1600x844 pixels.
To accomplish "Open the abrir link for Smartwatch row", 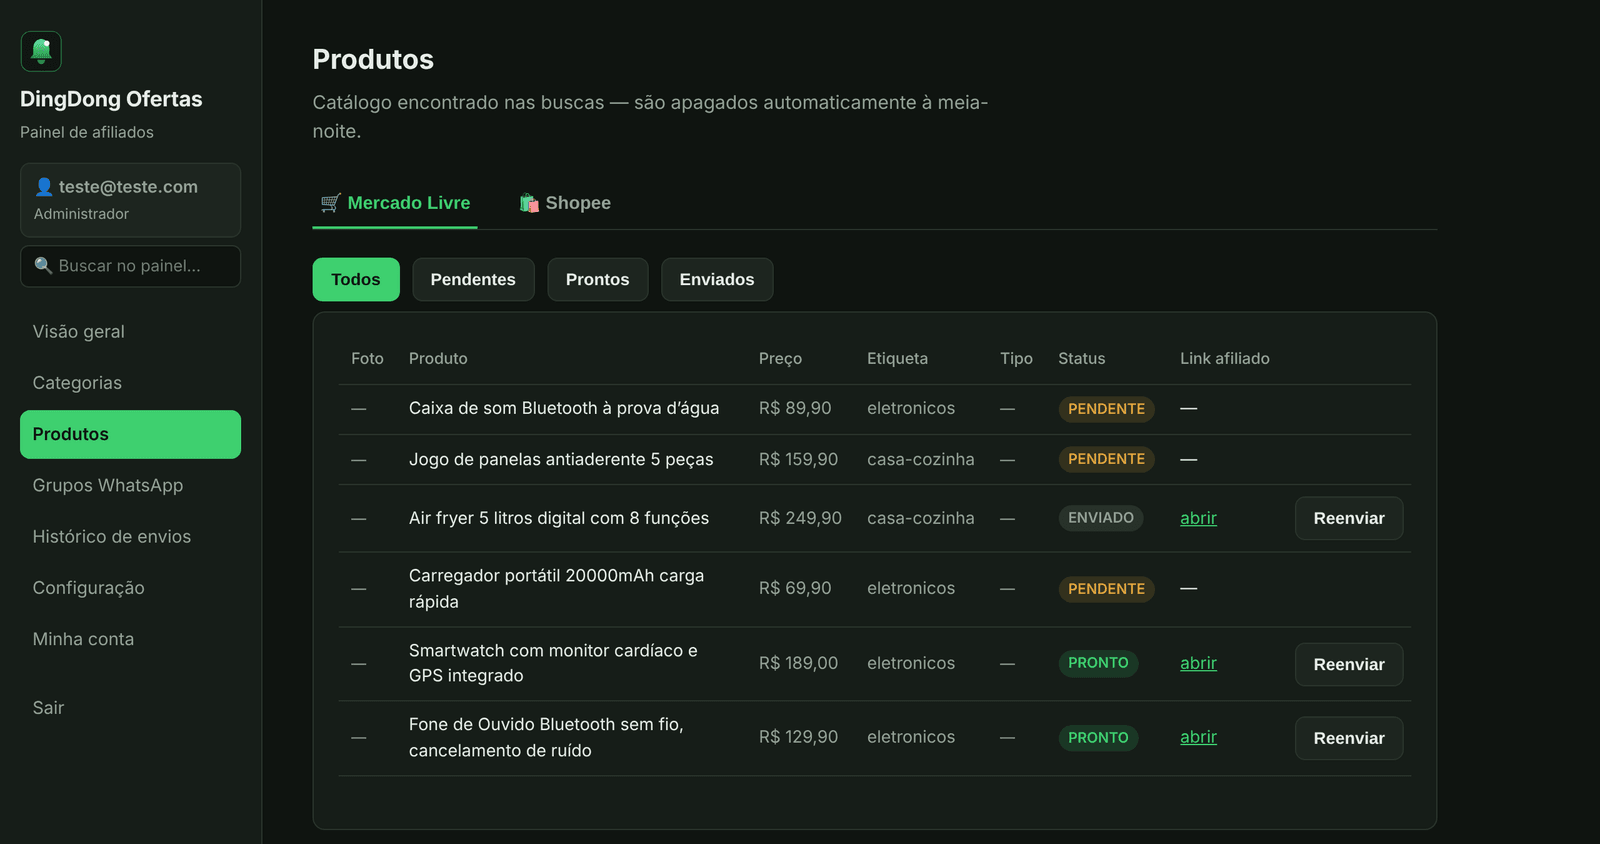I will tap(1198, 663).
